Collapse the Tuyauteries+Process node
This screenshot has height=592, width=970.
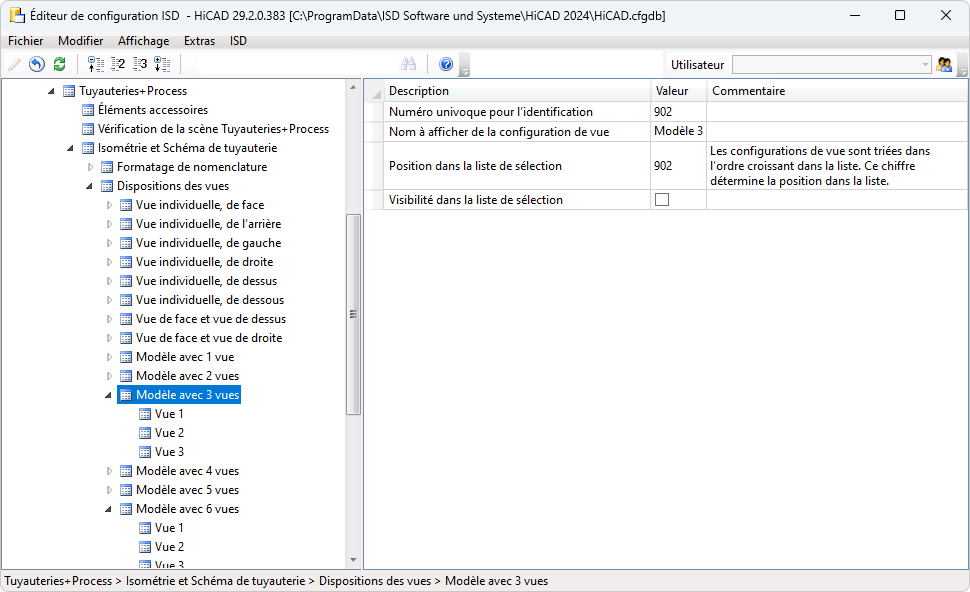[x=51, y=91]
